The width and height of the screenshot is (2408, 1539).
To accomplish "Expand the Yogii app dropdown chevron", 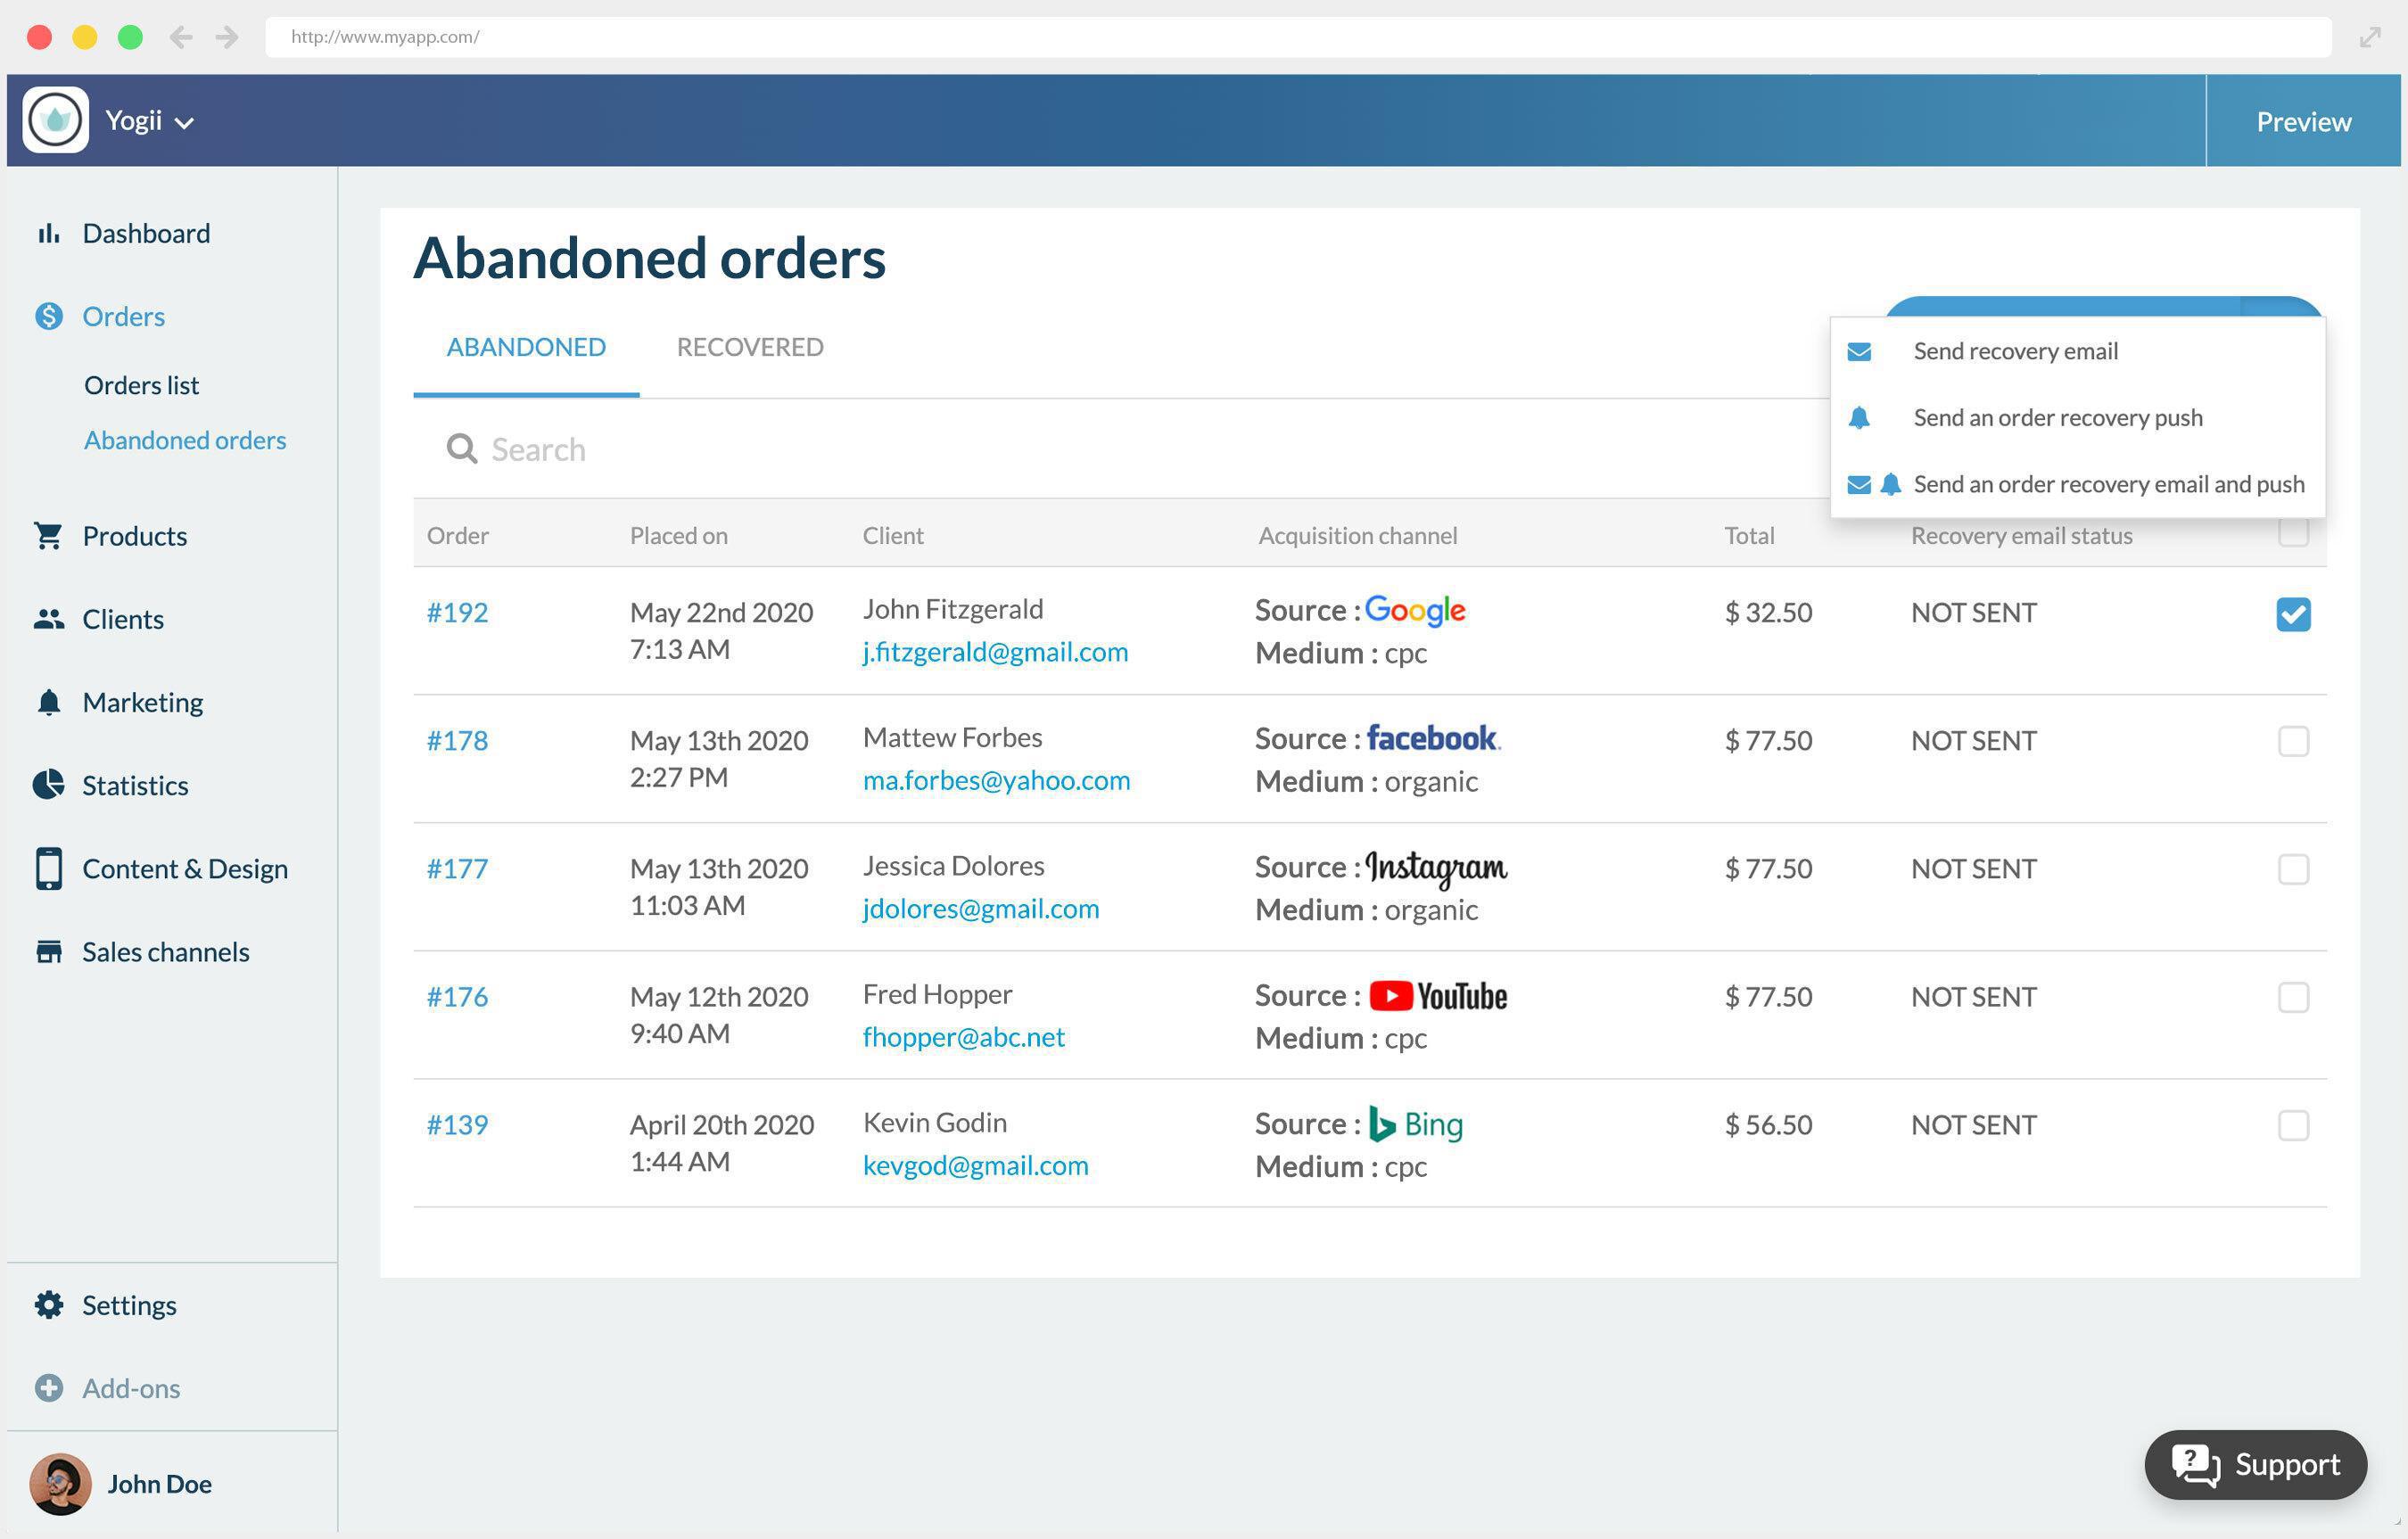I will tap(184, 123).
